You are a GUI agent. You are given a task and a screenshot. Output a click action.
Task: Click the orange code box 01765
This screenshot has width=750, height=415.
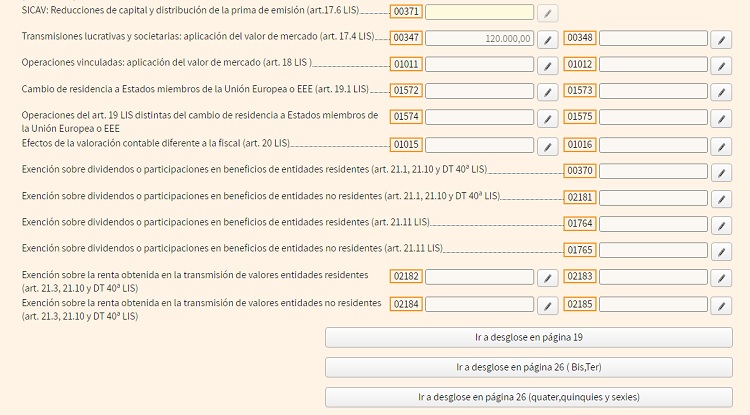pos(580,250)
